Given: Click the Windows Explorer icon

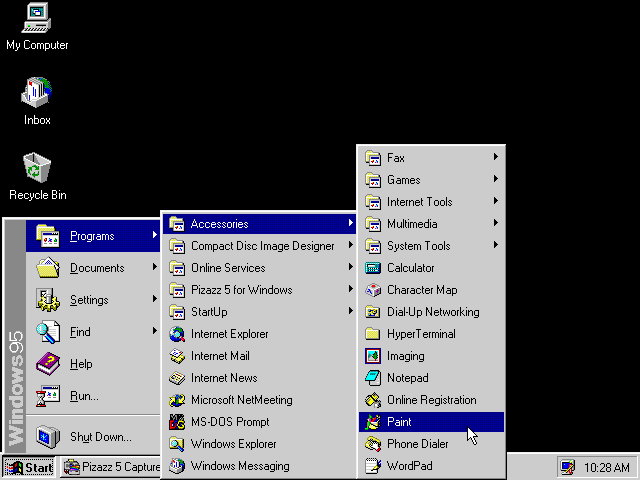Looking at the screenshot, I should [177, 444].
